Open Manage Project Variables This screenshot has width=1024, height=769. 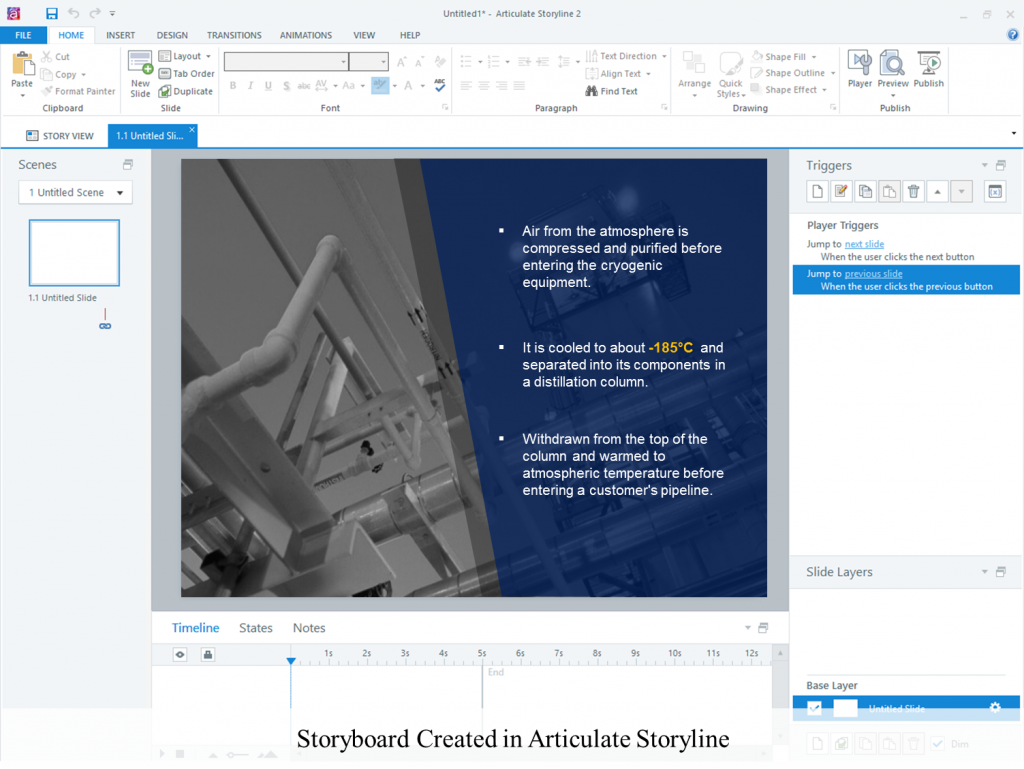(994, 191)
